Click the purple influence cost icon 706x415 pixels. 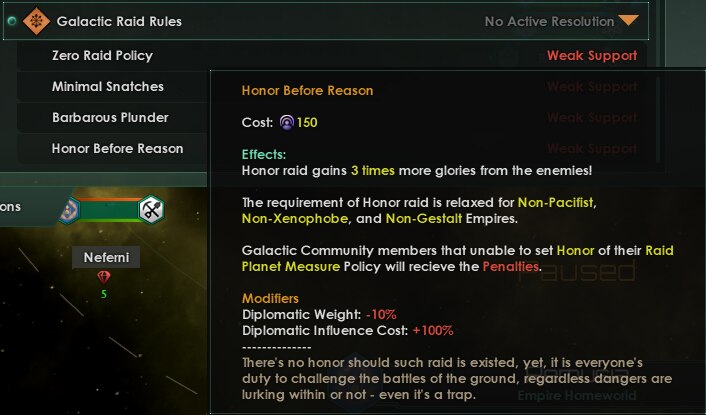(x=287, y=123)
